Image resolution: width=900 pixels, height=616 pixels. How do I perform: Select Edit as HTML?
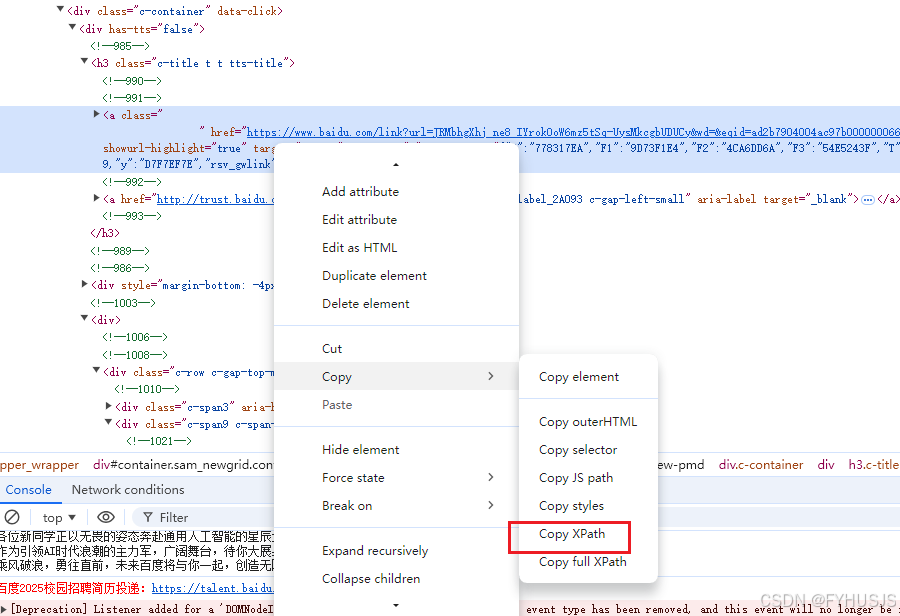click(x=396, y=248)
